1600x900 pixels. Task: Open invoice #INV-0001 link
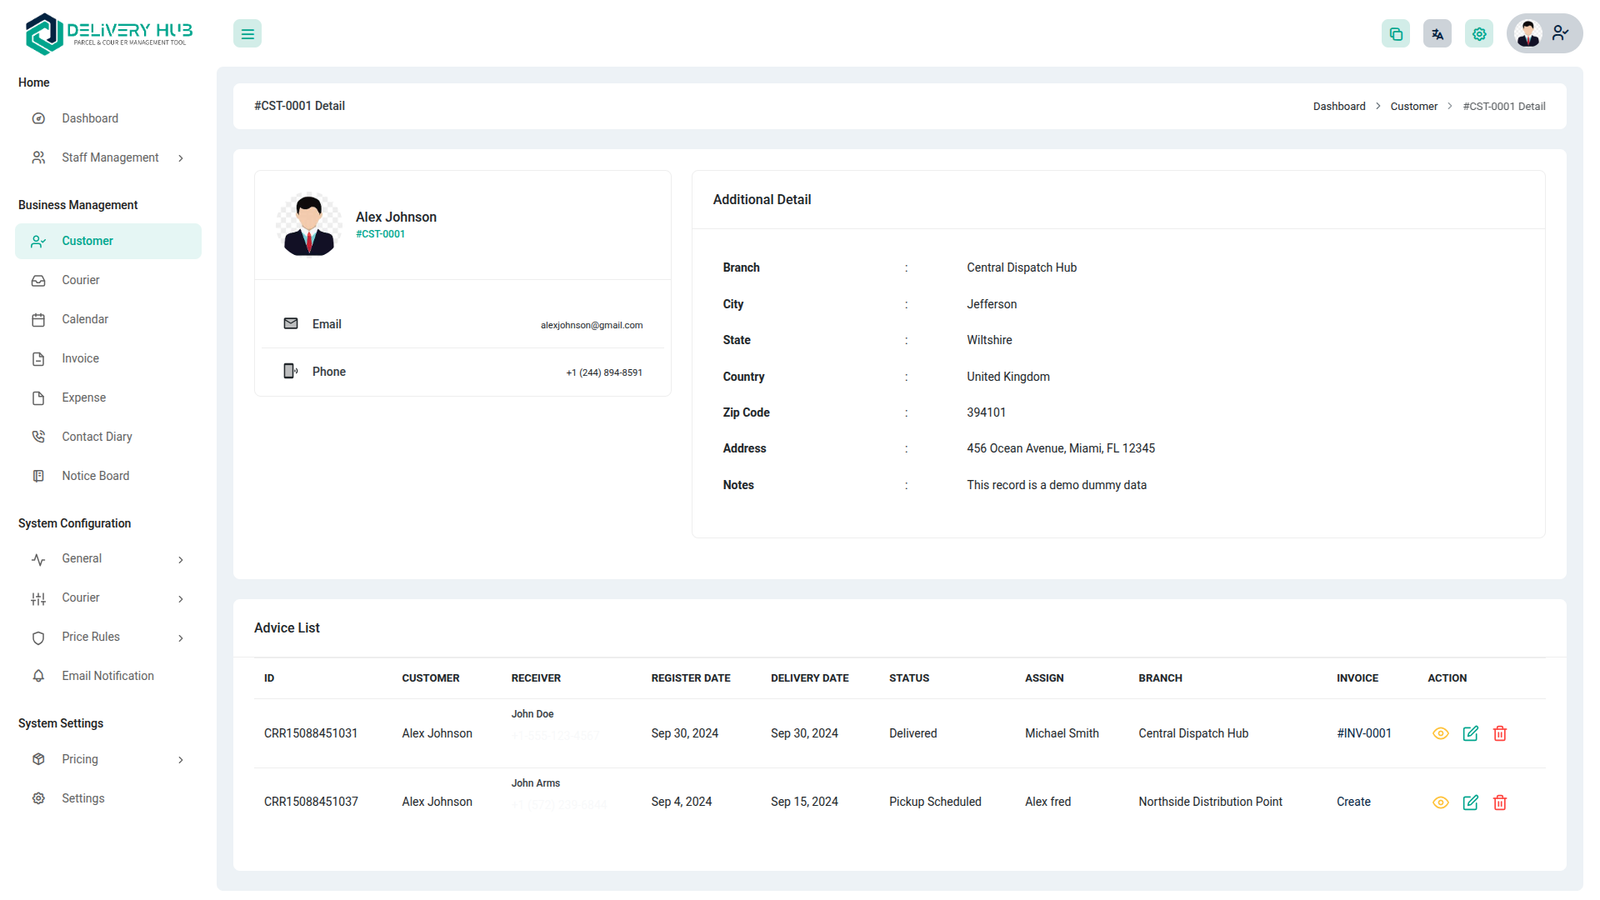pos(1363,734)
